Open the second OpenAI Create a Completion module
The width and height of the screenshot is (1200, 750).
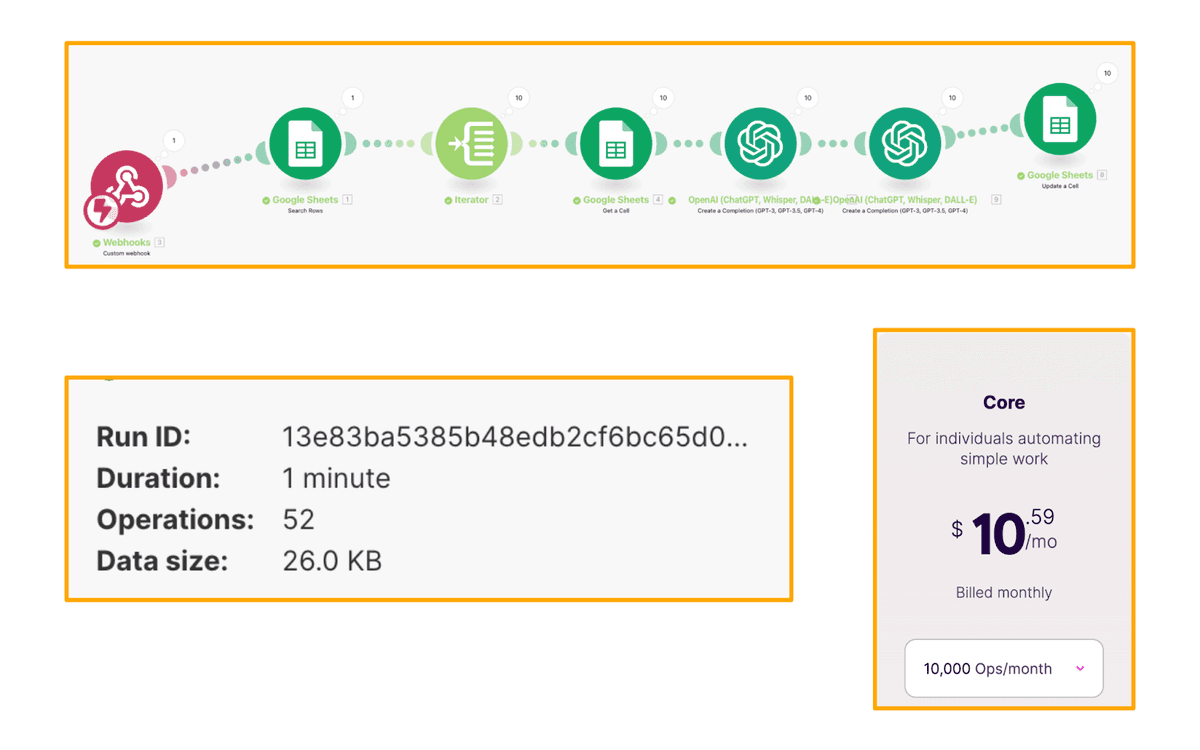(x=905, y=144)
